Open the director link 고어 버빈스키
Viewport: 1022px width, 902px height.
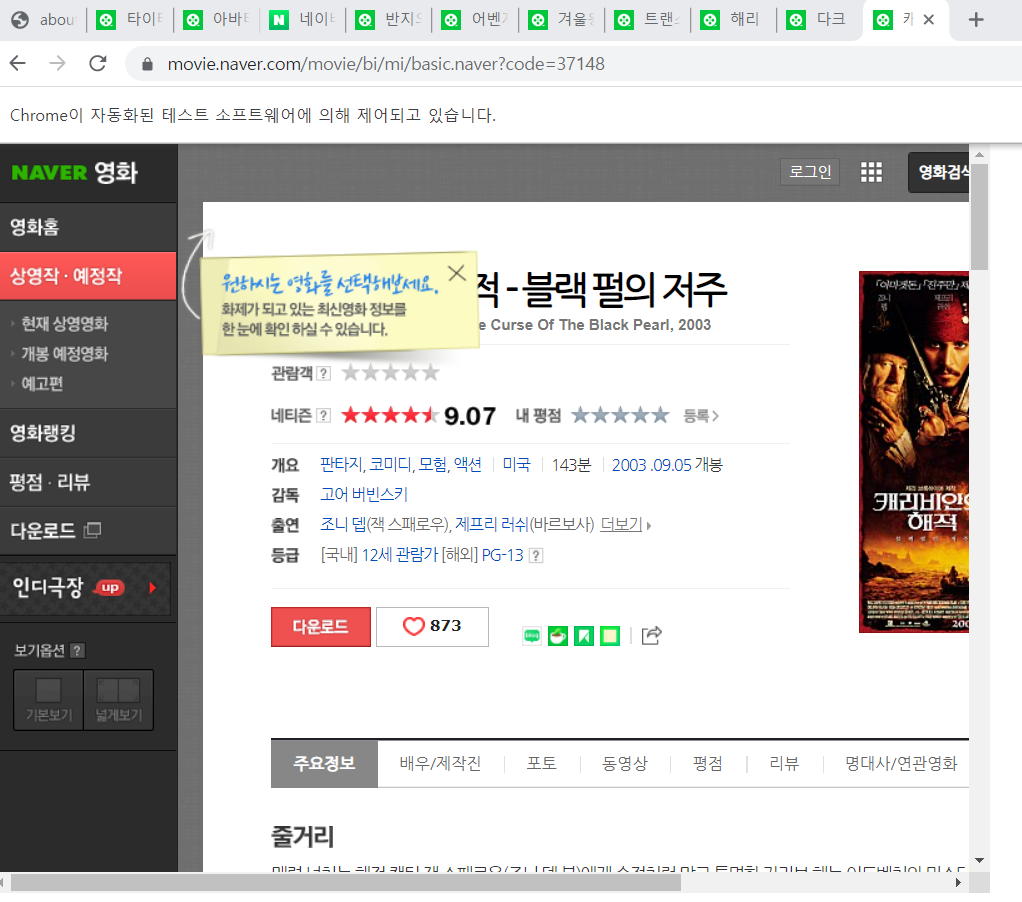[x=364, y=495]
